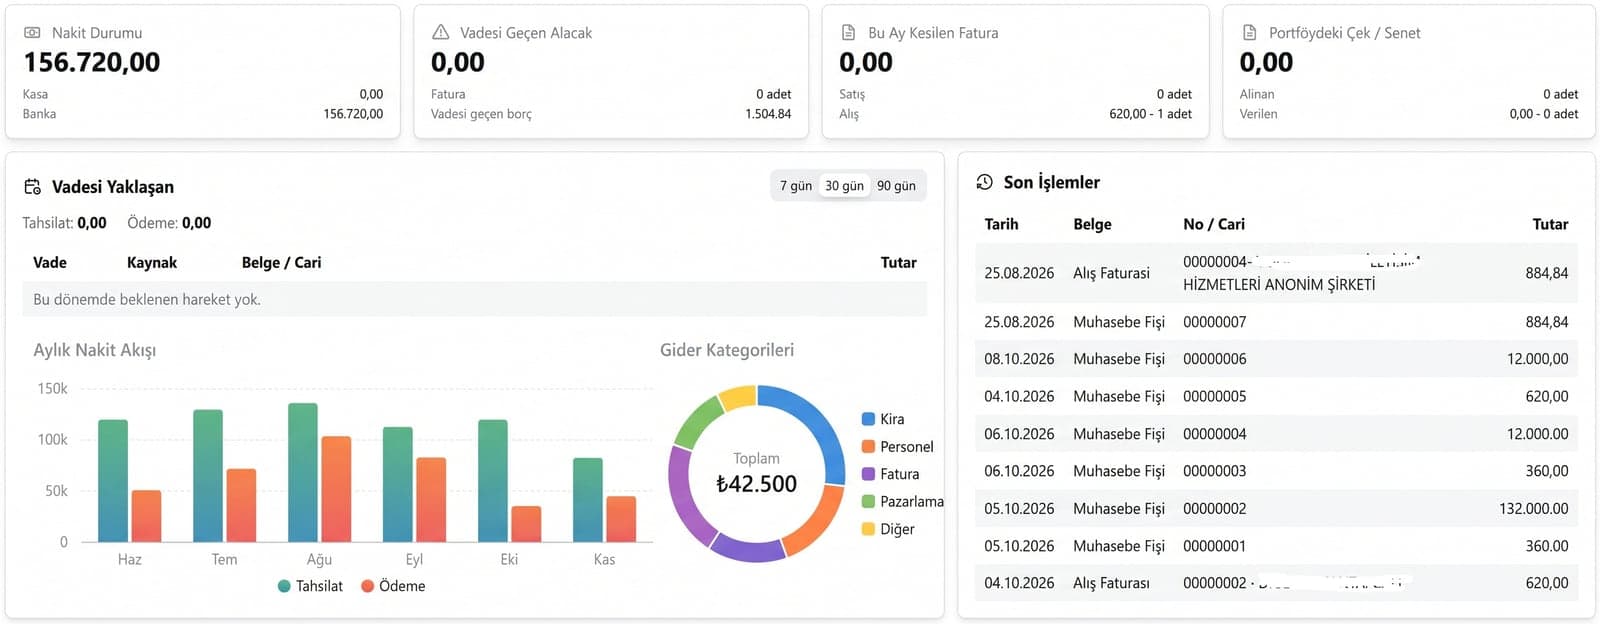Open the Alış Faturası row 00000004
Viewport: 1600px width, 624px height.
click(1276, 273)
